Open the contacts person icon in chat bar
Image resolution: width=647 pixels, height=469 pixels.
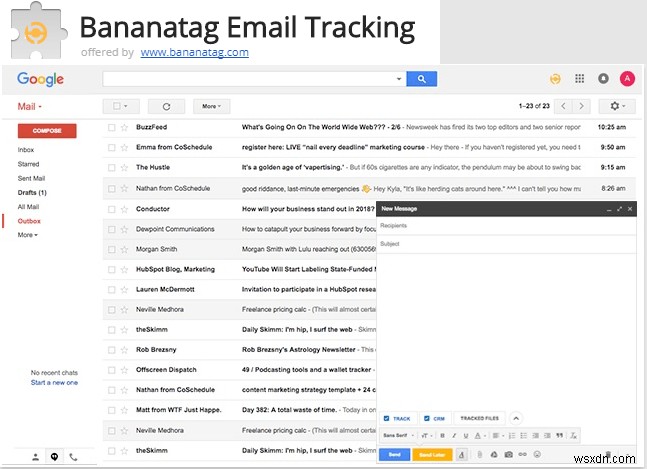pos(35,457)
